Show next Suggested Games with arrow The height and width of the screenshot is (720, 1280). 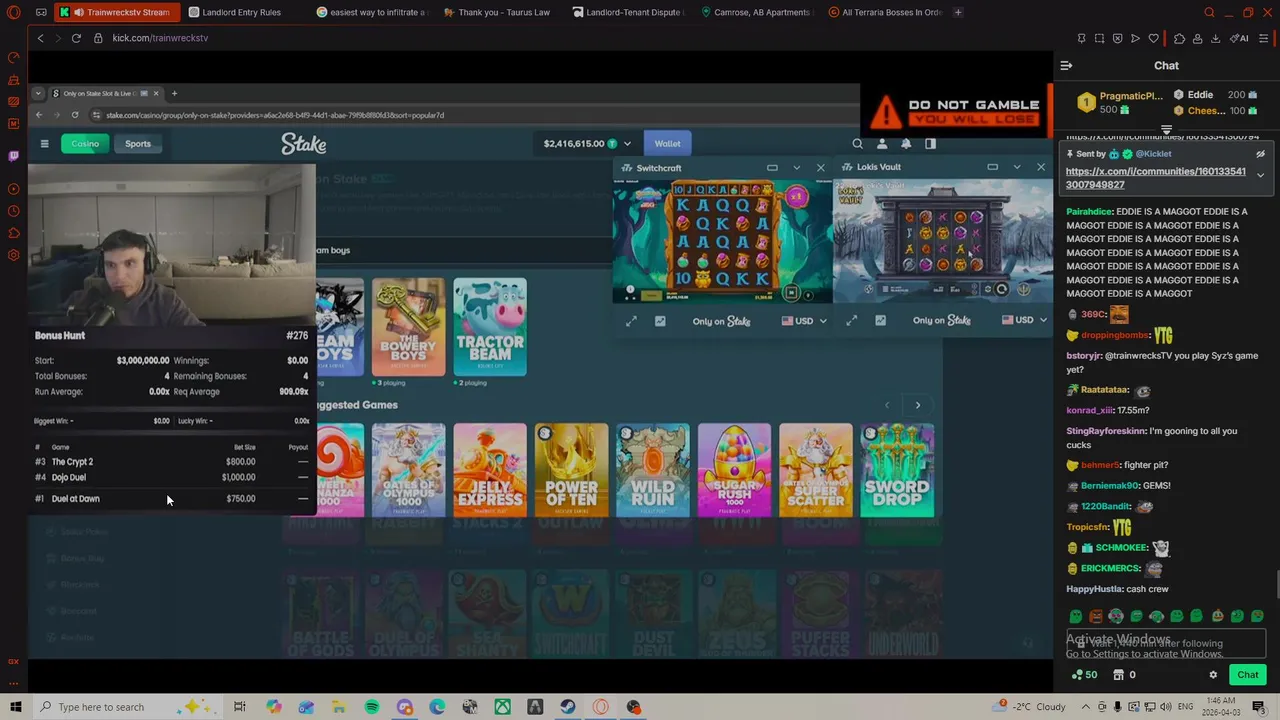tap(917, 405)
